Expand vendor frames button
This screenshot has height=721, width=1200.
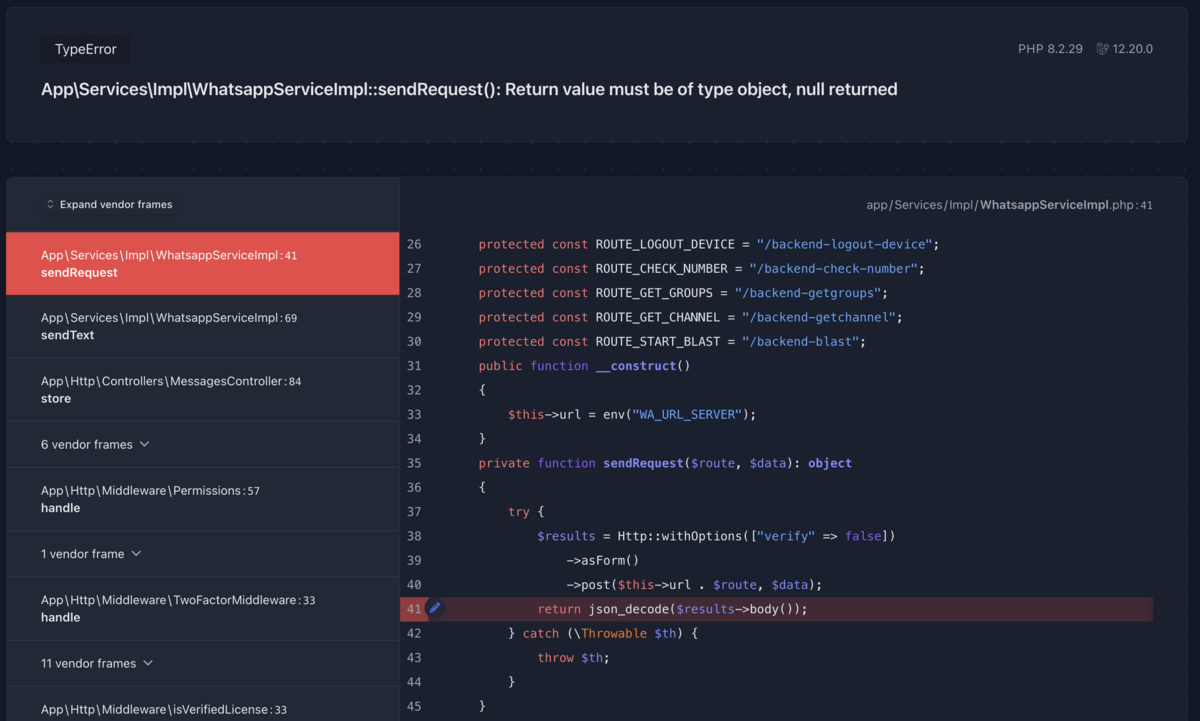(109, 205)
